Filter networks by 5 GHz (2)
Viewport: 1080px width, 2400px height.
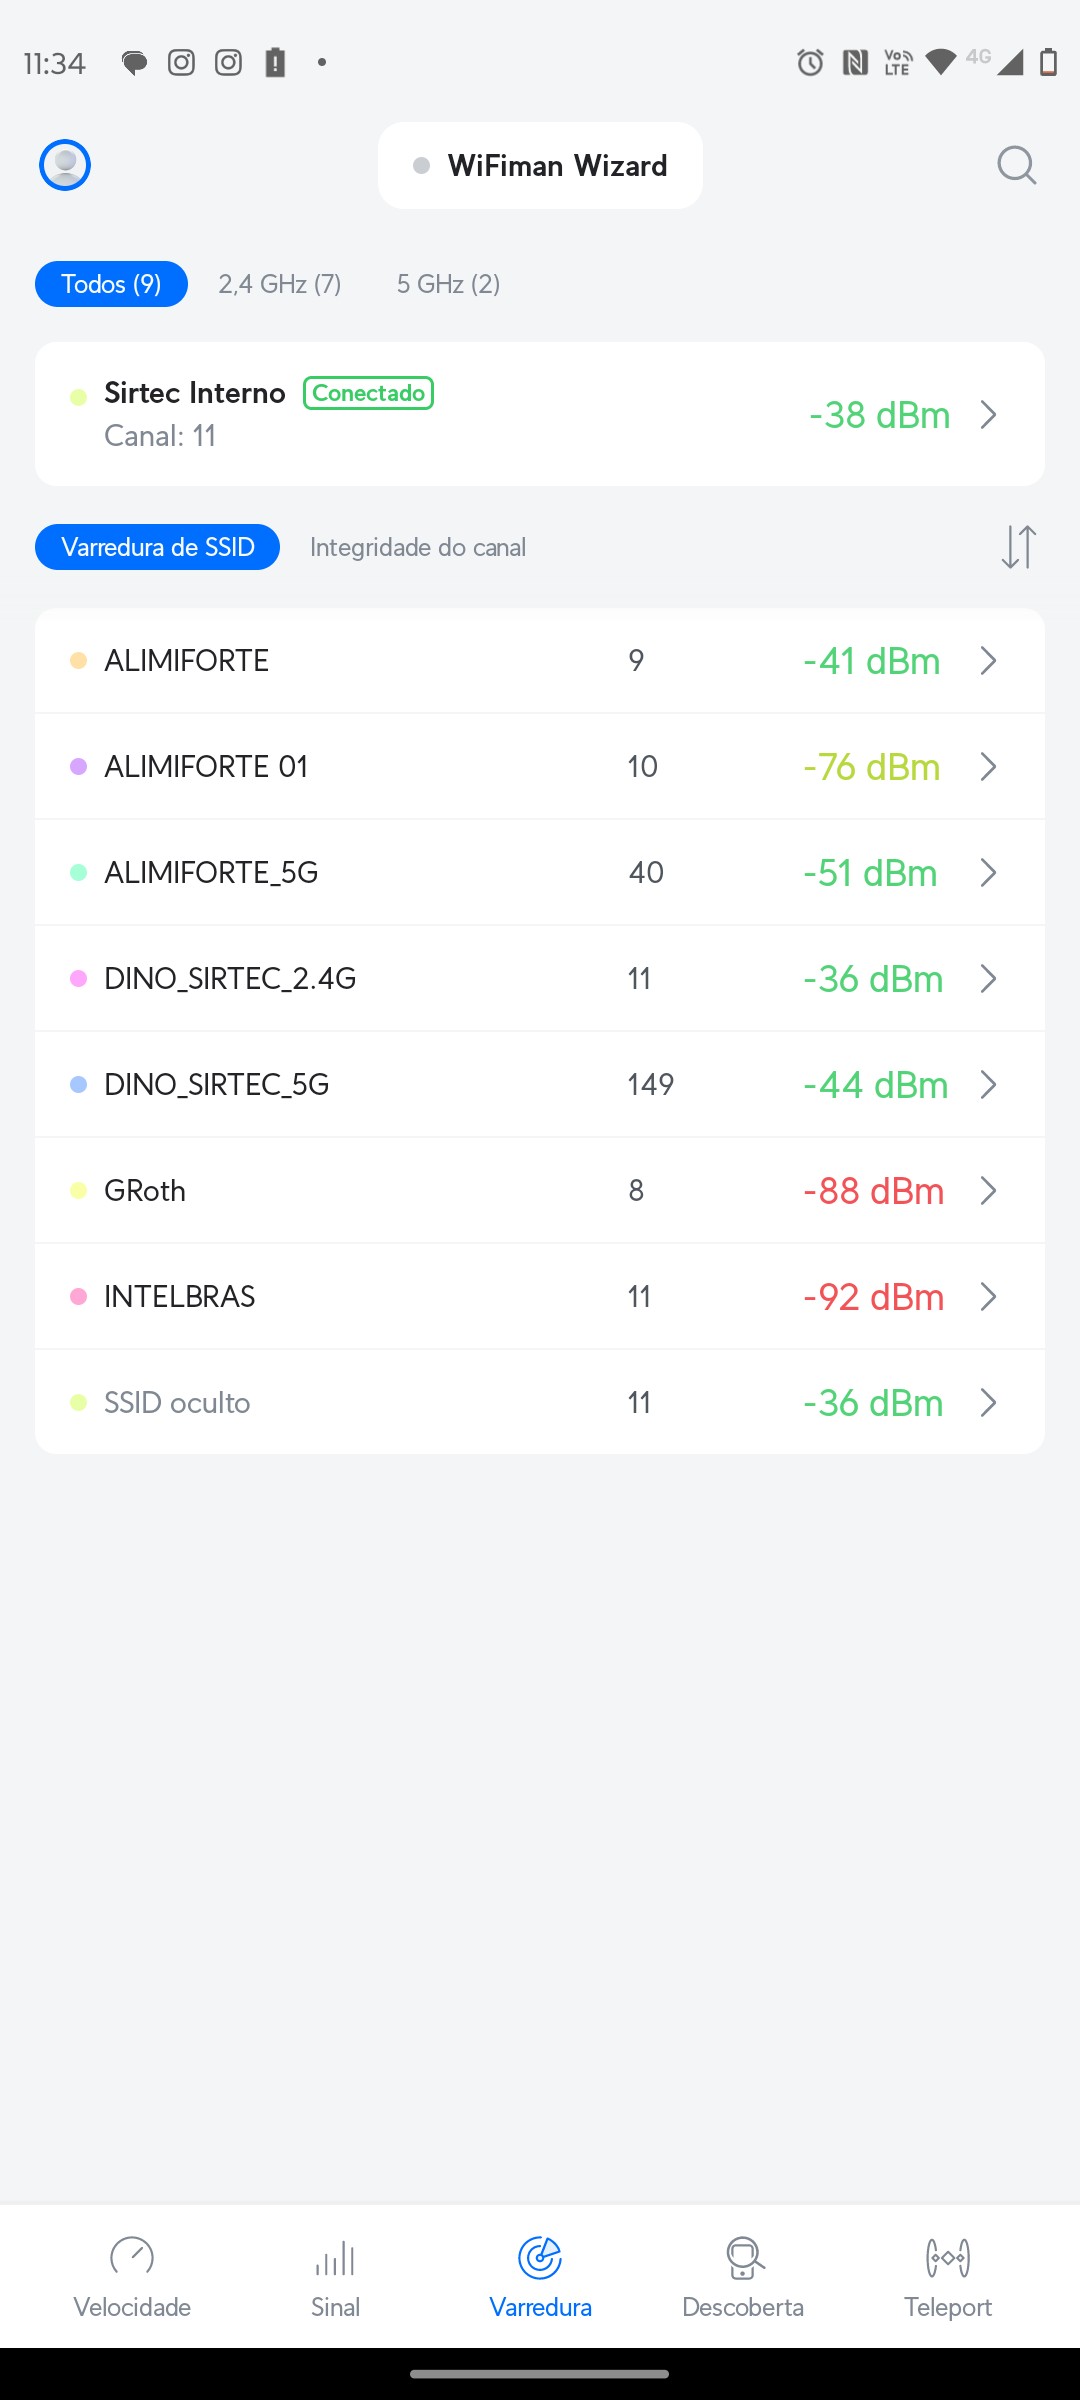[x=448, y=284]
